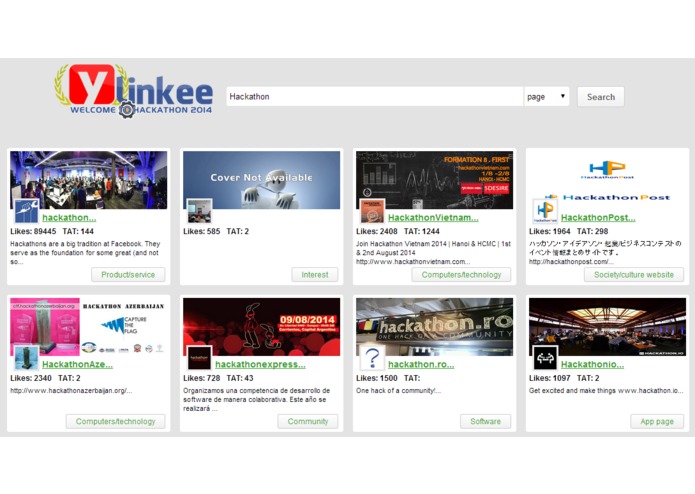This screenshot has width=695, height=494.
Task: Click the Hackathonio black logo avatar
Action: tap(545, 358)
